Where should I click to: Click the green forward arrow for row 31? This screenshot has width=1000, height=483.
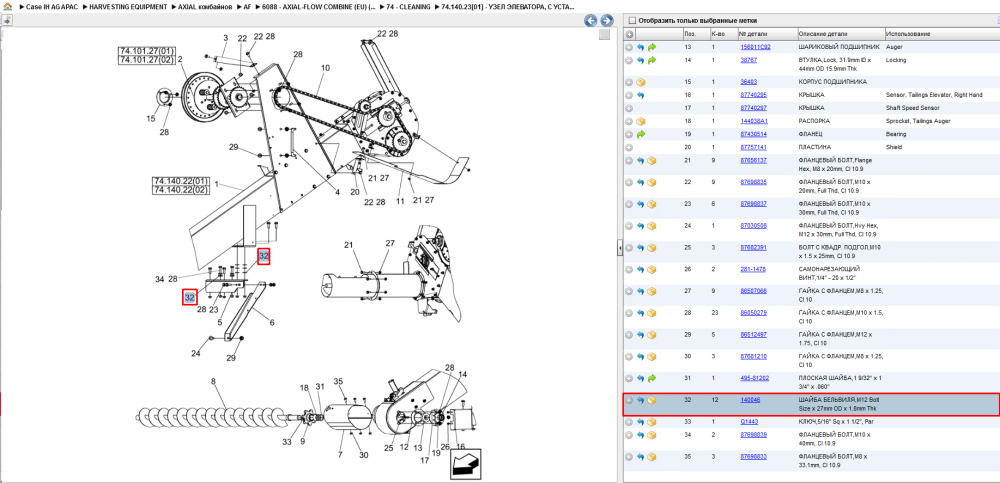point(652,378)
